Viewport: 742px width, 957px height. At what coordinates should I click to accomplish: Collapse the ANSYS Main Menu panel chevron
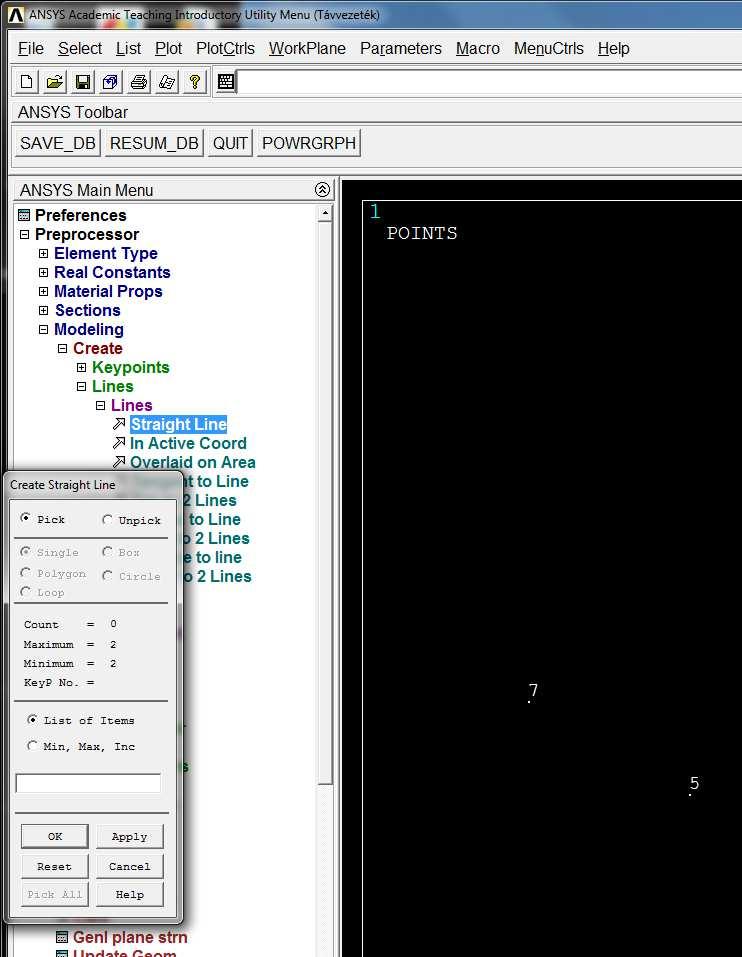tap(322, 190)
